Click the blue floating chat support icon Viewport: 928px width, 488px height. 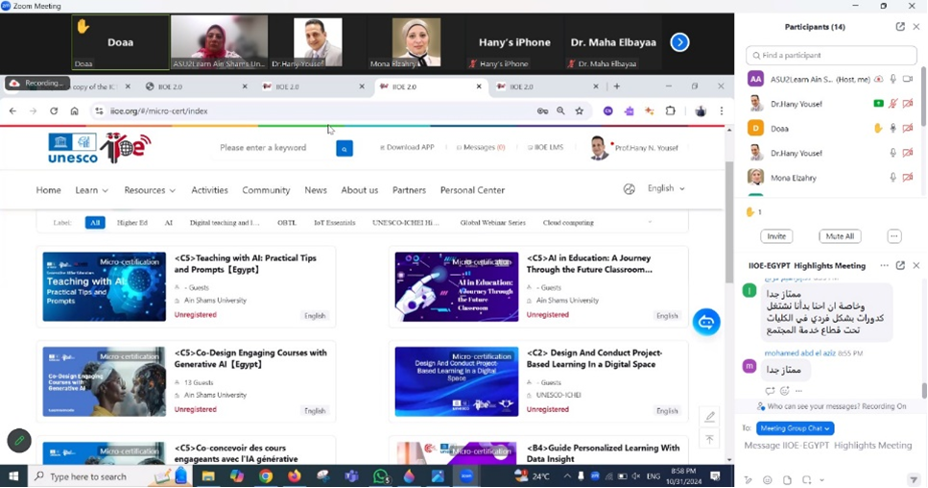pyautogui.click(x=706, y=322)
